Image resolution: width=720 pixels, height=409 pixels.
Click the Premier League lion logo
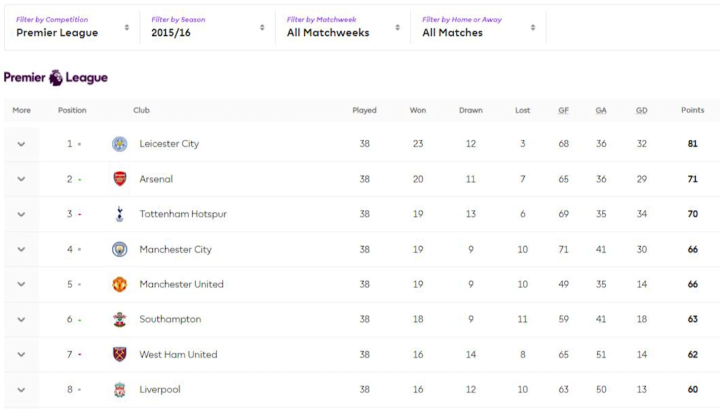point(56,77)
